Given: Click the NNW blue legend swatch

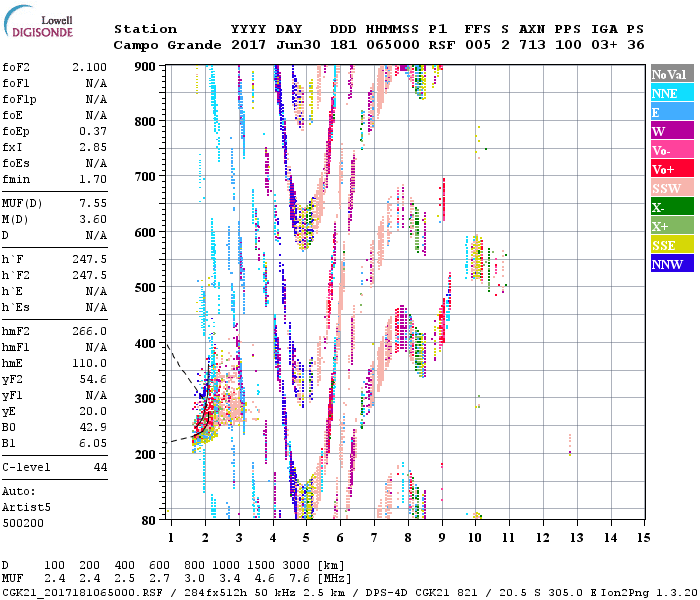Looking at the screenshot, I should click(671, 264).
